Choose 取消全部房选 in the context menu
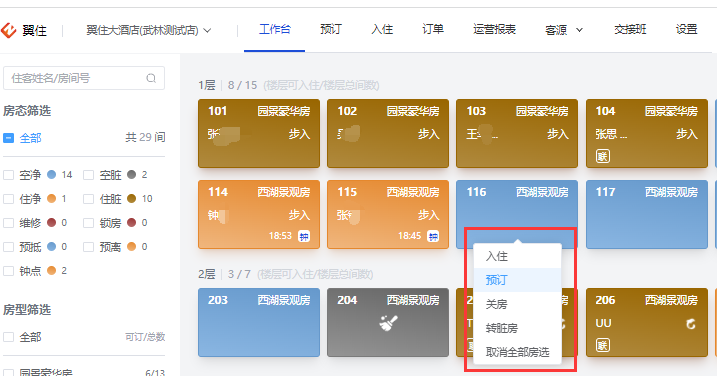The height and width of the screenshot is (376, 717). point(517,352)
